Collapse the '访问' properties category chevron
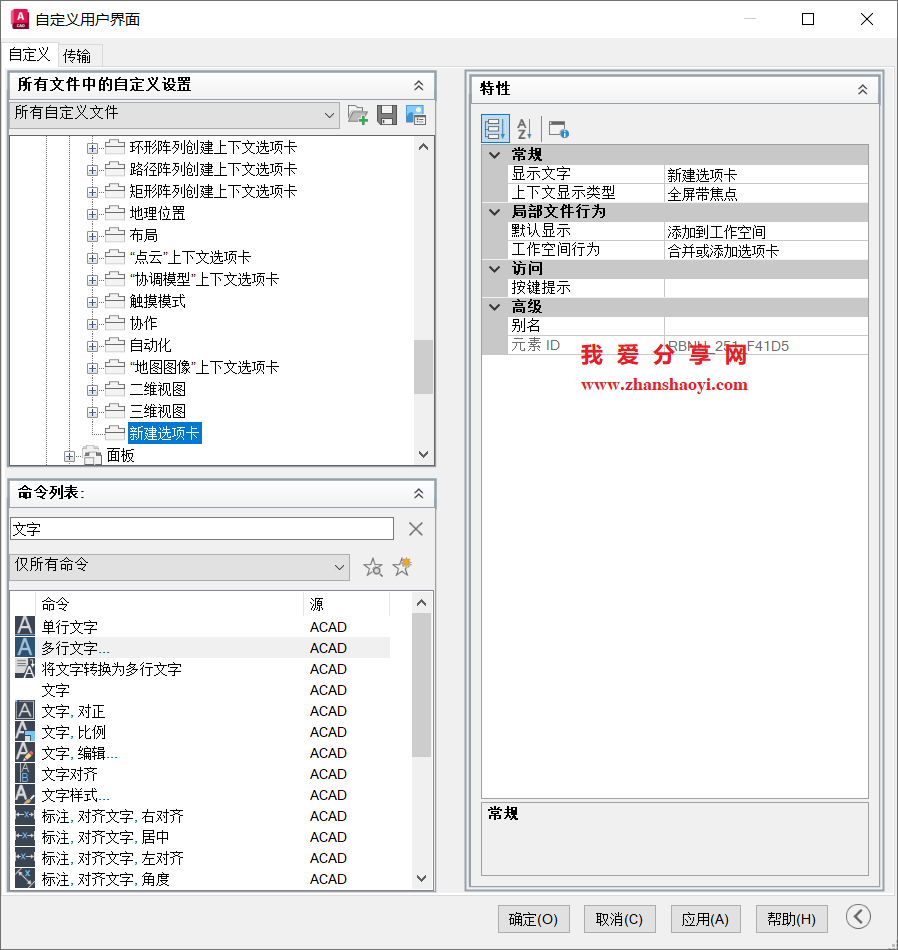 (x=493, y=269)
